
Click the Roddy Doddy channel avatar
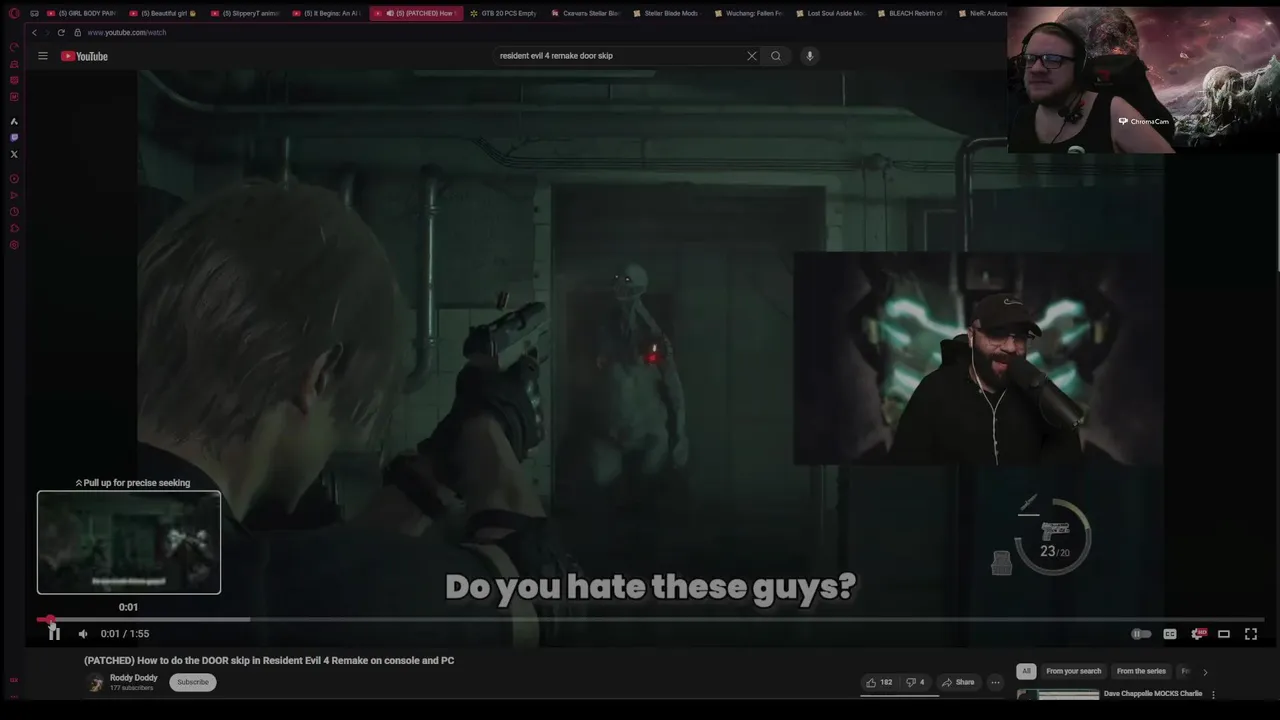coord(96,683)
